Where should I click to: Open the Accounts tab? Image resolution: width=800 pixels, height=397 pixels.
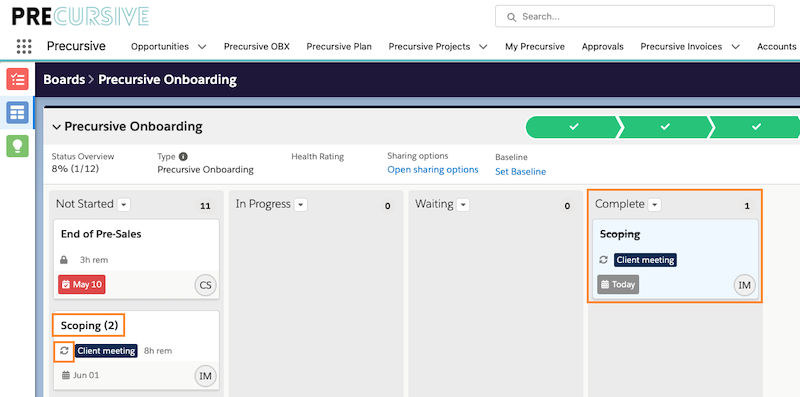click(777, 46)
